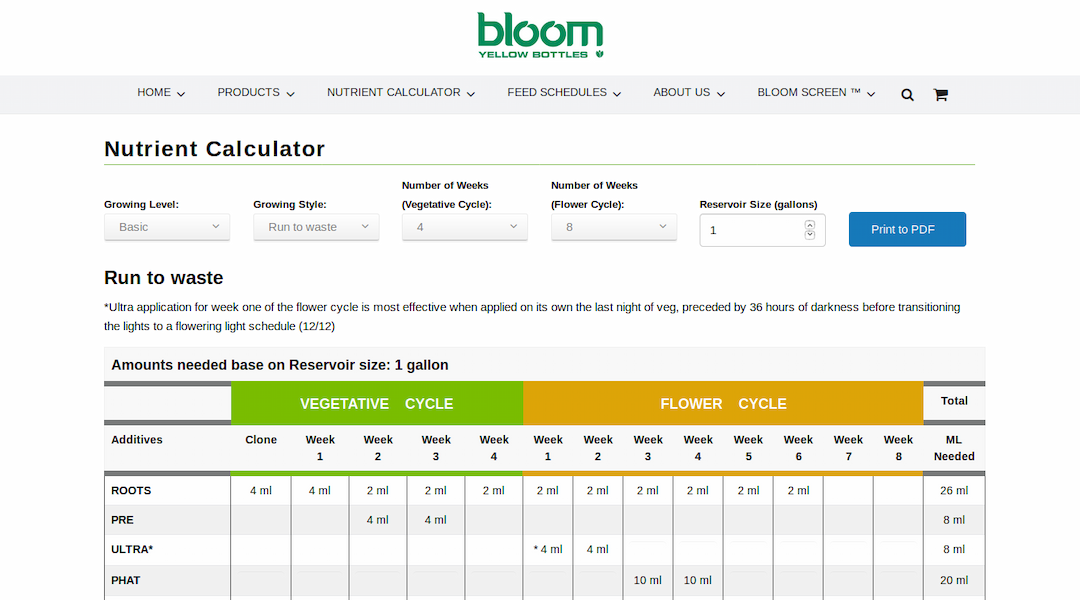Screen dimensions: 1080x600
Task: Open the Growing Level dropdown
Action: 167,227
